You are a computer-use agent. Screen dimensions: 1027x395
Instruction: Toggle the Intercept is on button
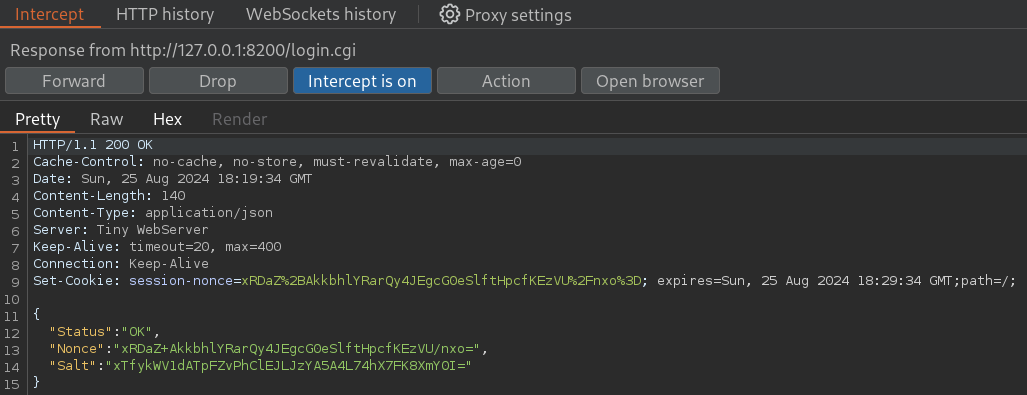[x=362, y=81]
